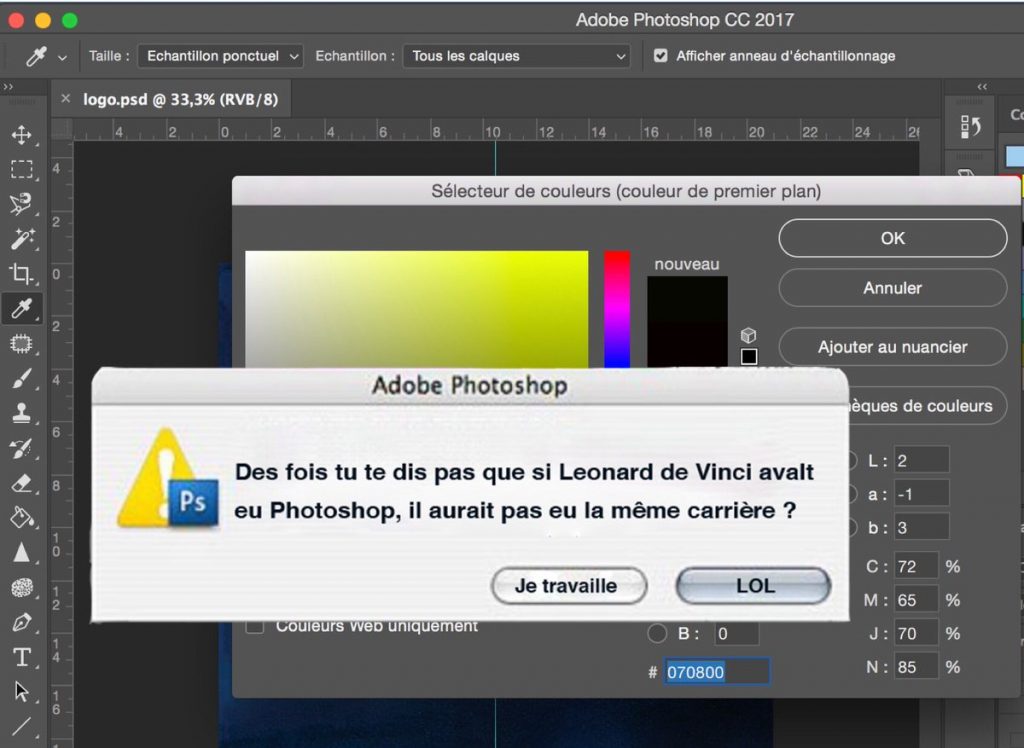This screenshot has height=748, width=1024.
Task: Select the Eyedropper tool in left toolbar
Action: coord(22,308)
